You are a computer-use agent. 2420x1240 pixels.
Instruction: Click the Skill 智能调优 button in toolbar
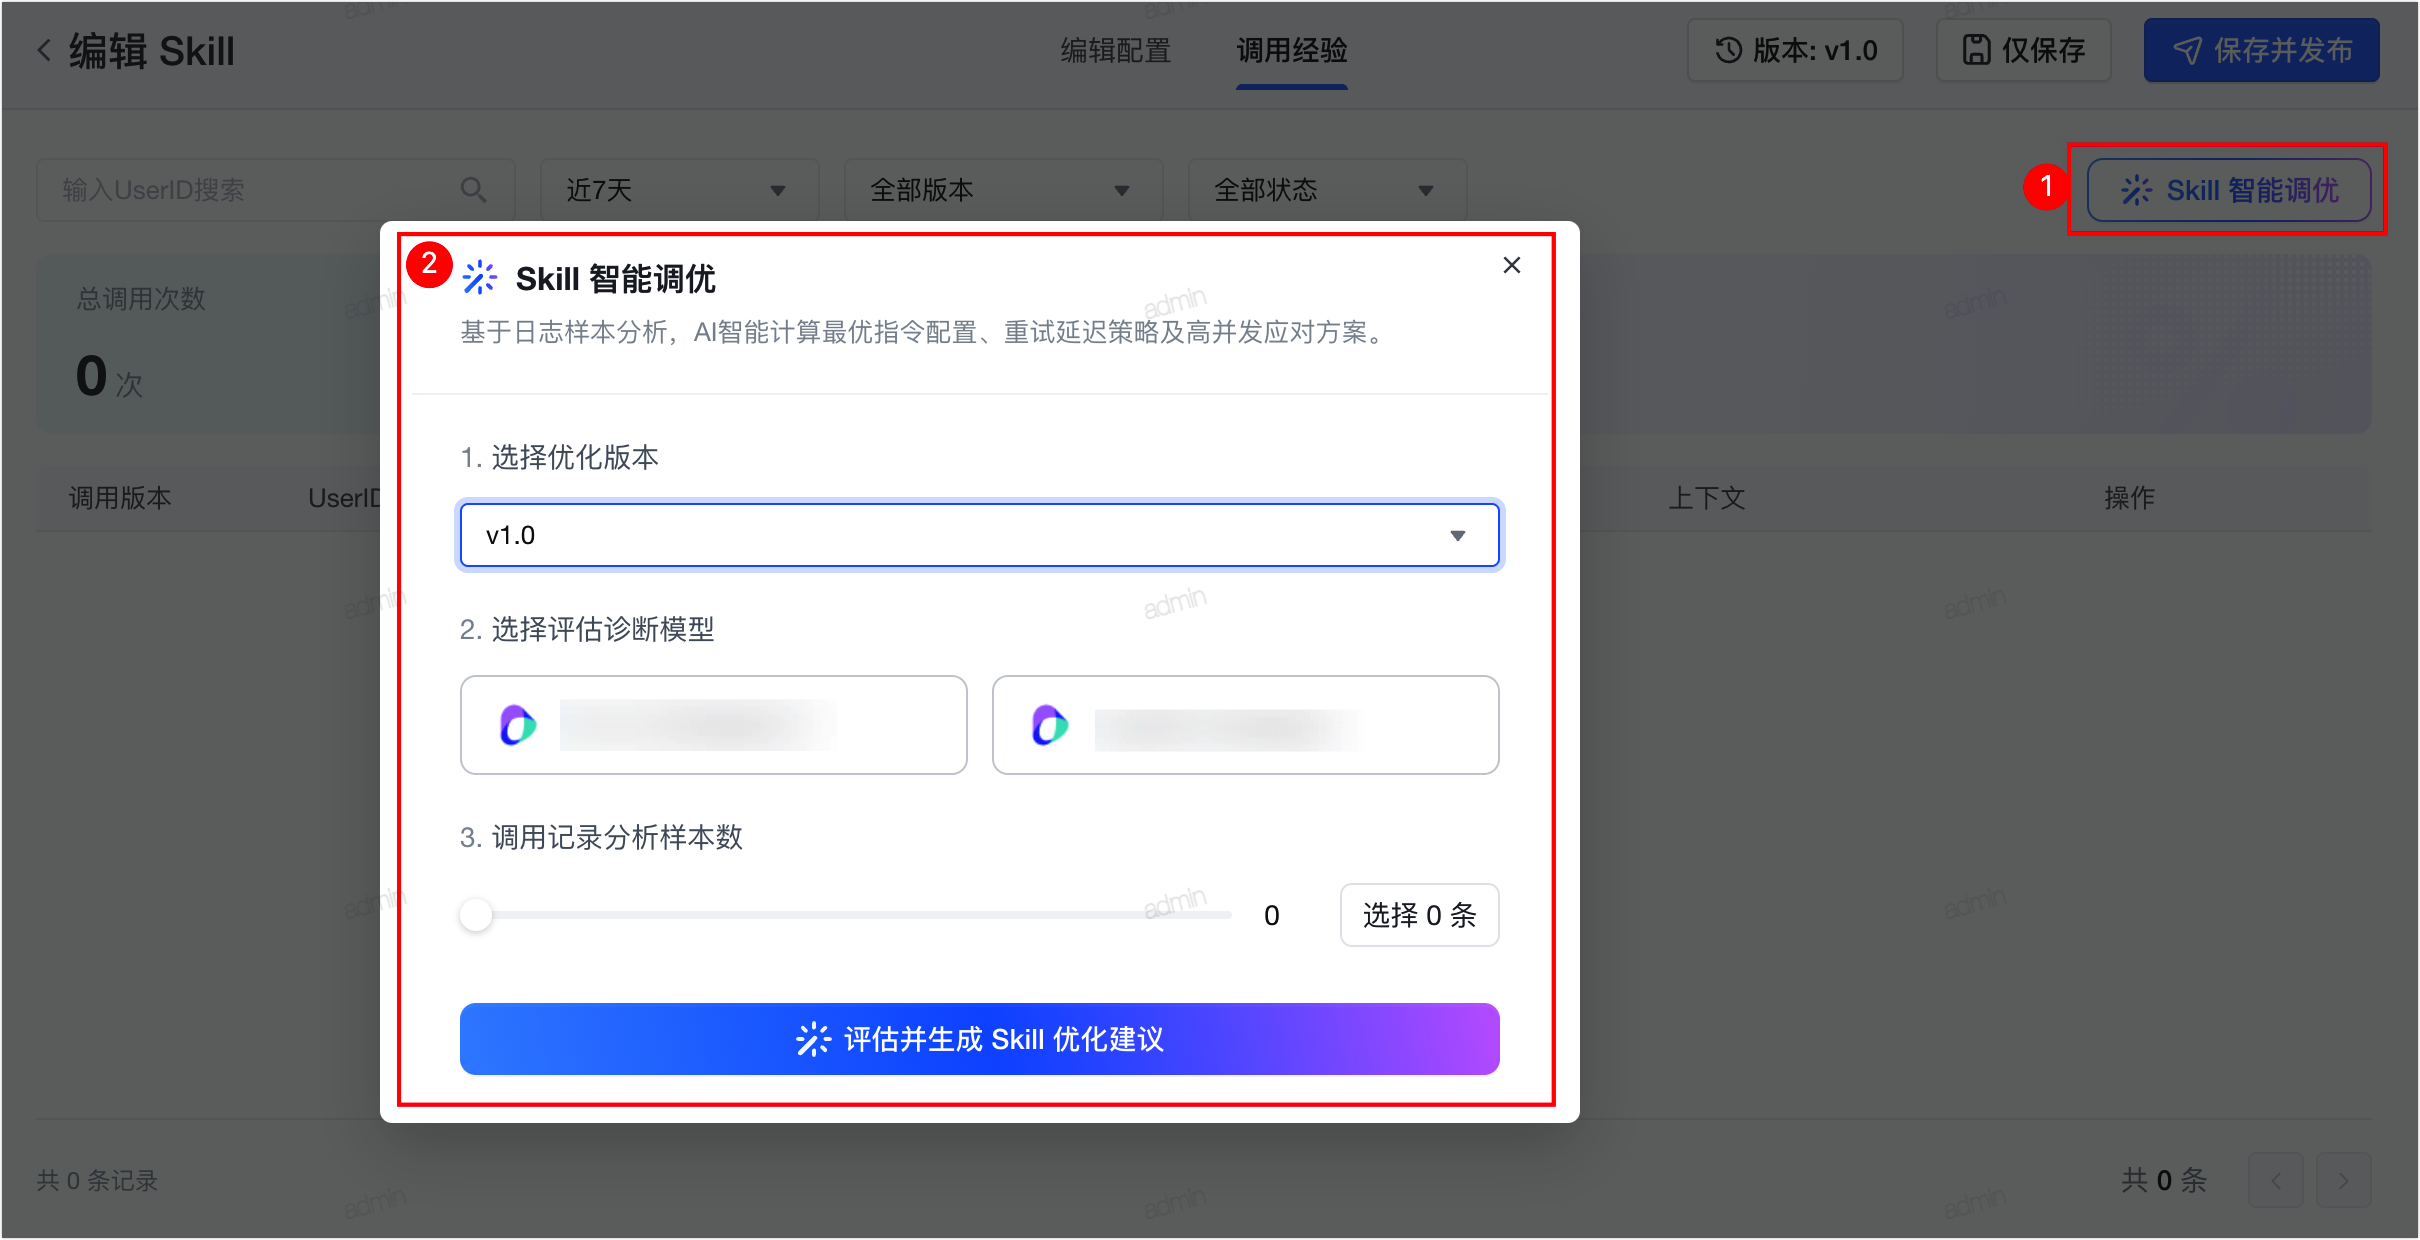point(2229,190)
